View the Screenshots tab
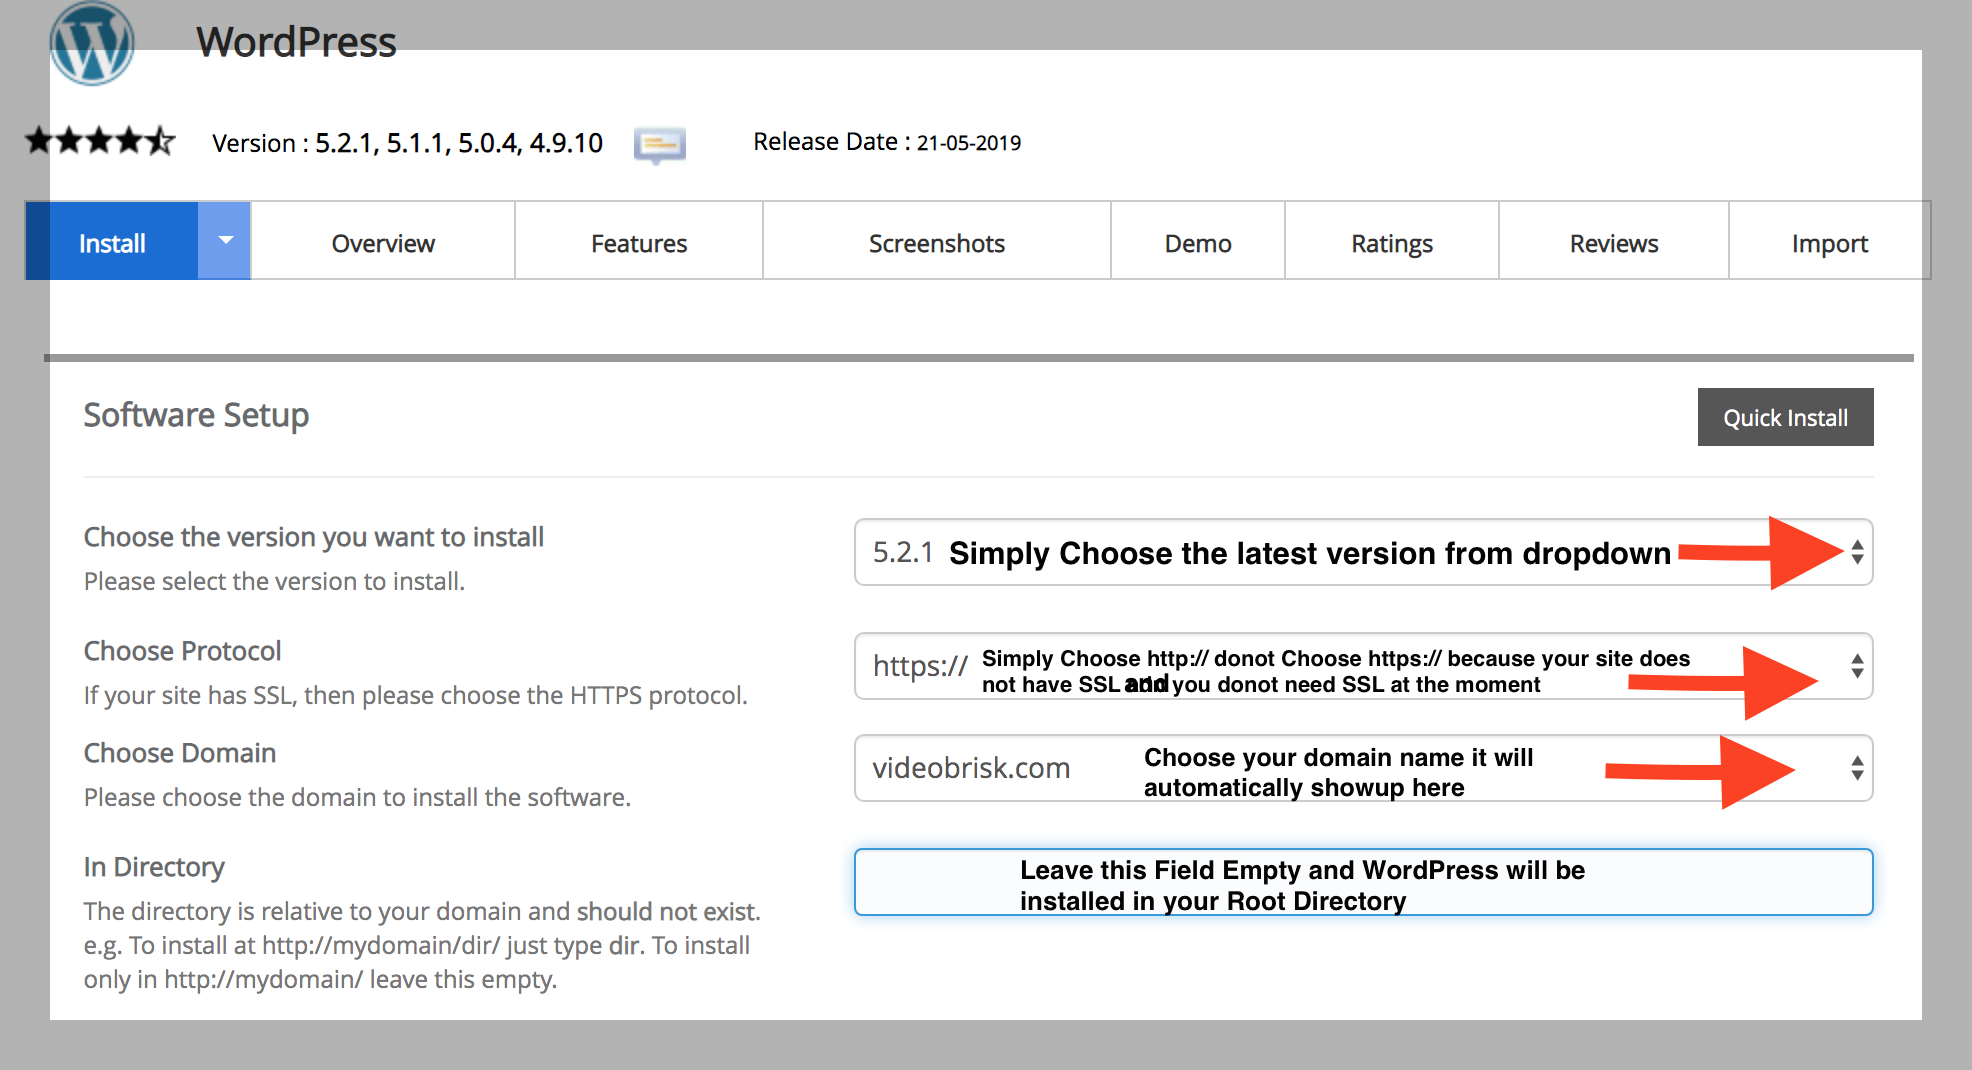 [936, 243]
